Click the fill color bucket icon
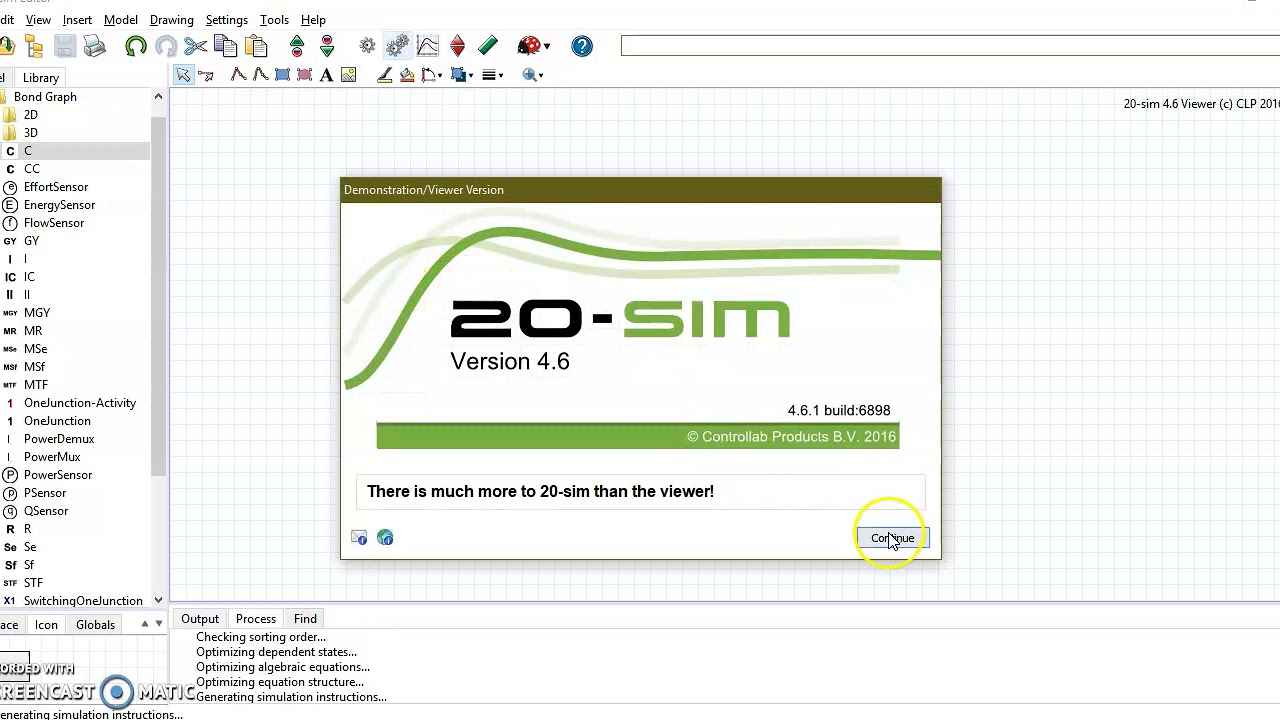 pos(407,75)
